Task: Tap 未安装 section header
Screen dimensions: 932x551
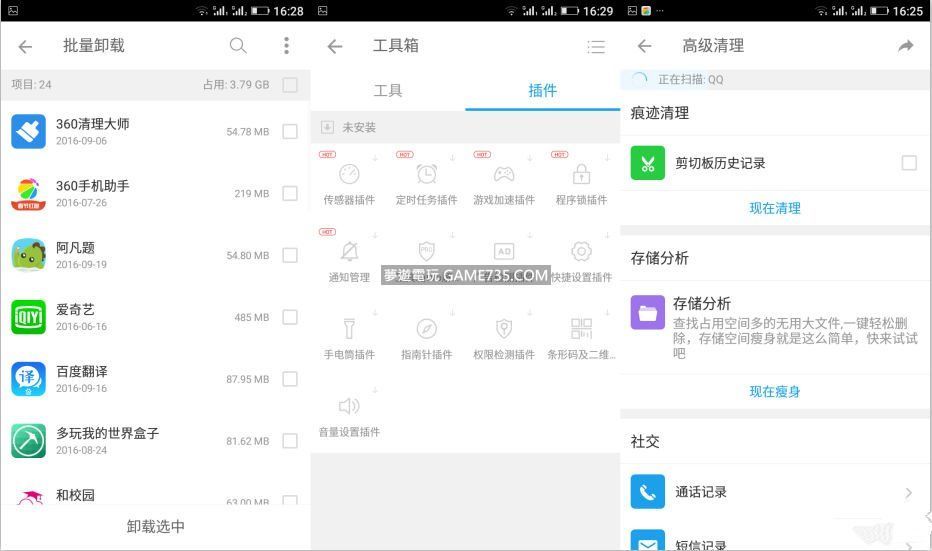Action: tap(465, 127)
